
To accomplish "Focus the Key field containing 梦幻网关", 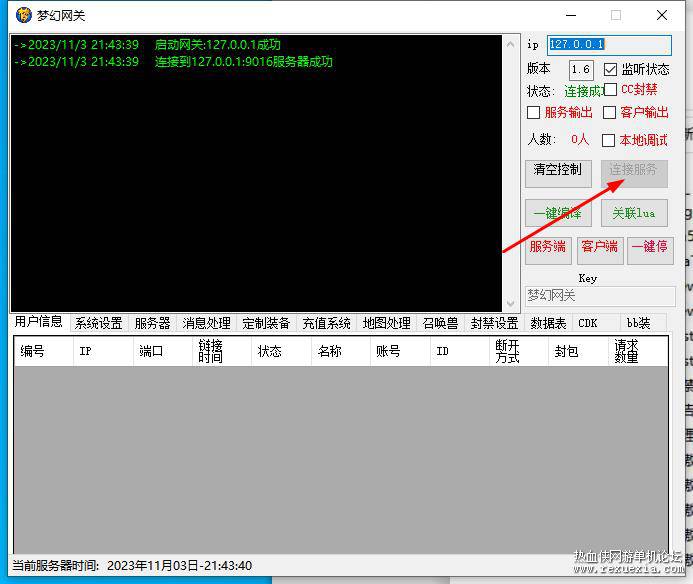I will [x=600, y=296].
